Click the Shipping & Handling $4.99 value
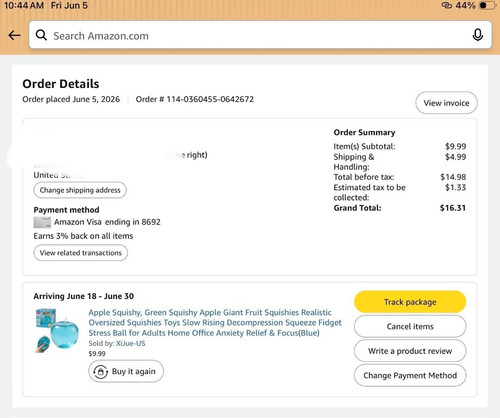Viewport: 500px width, 418px height. click(x=456, y=157)
